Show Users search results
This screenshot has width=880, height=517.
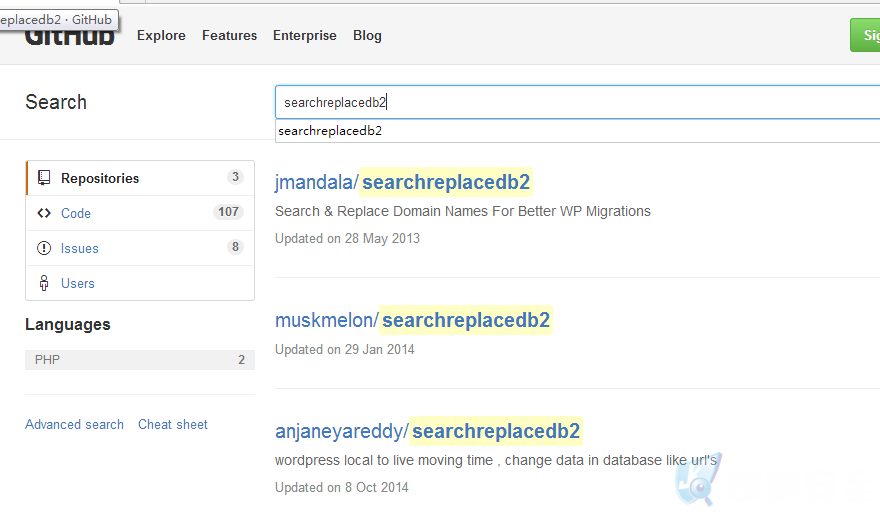140,283
